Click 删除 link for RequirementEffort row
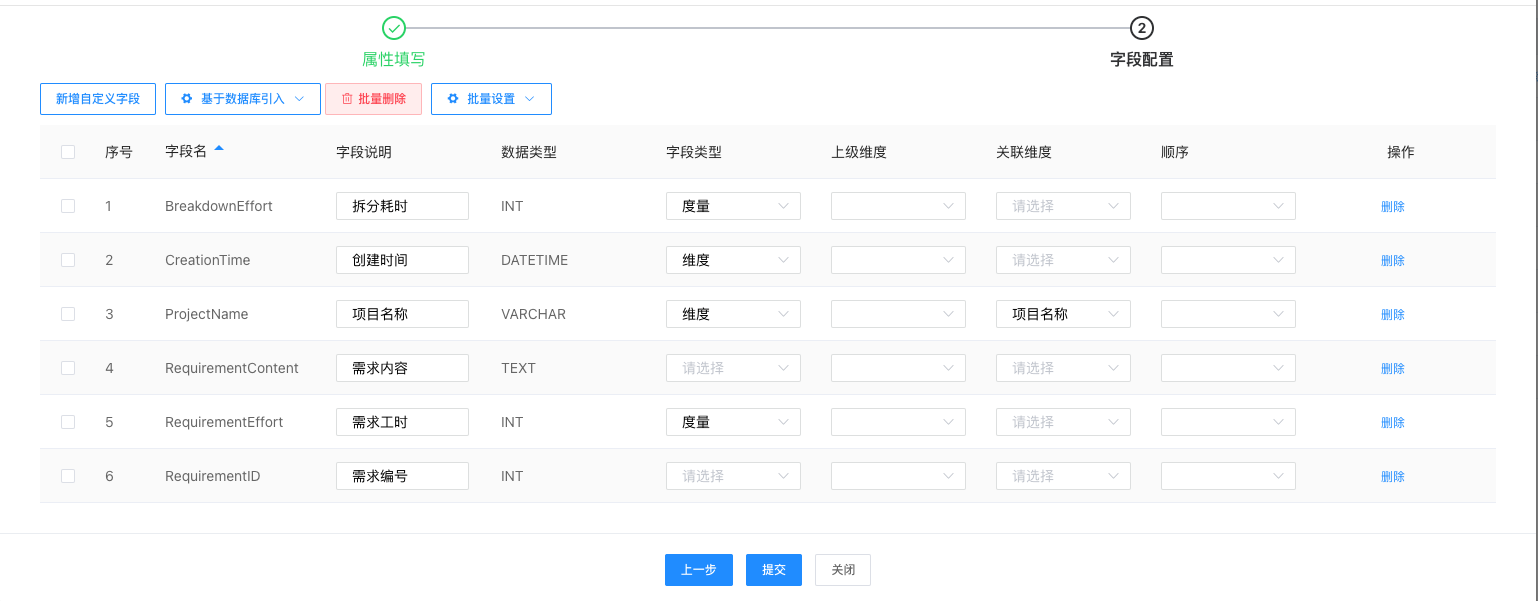The height and width of the screenshot is (601, 1538). point(1392,422)
